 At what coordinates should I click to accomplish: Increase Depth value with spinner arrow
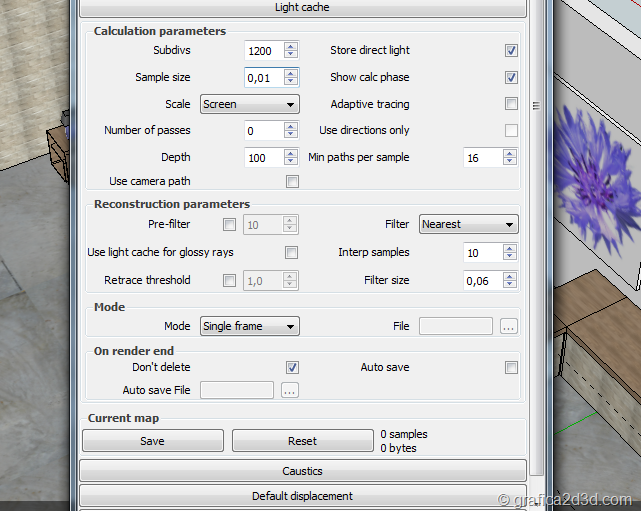(x=291, y=153)
